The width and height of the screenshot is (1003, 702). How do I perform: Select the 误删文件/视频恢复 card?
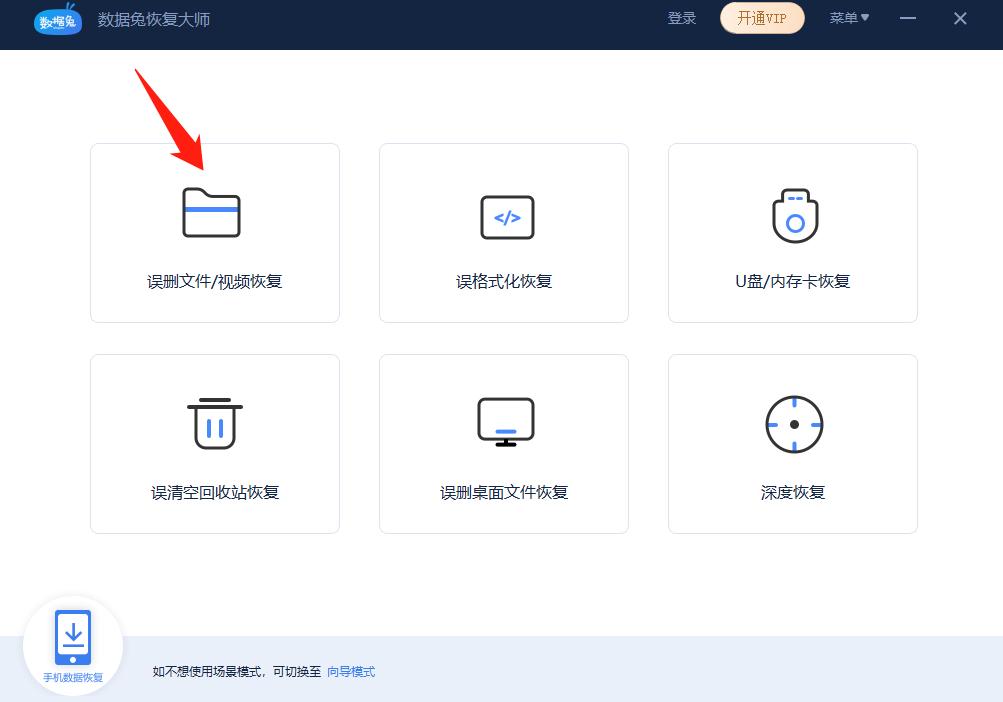click(x=214, y=232)
